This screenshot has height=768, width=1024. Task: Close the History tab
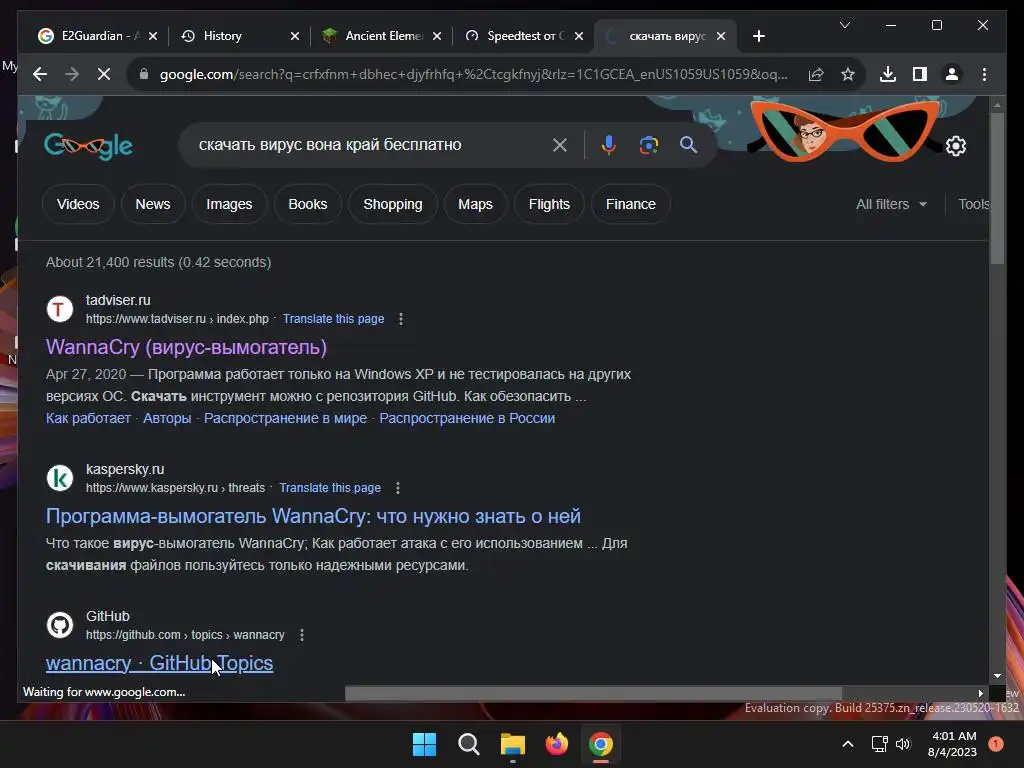295,36
